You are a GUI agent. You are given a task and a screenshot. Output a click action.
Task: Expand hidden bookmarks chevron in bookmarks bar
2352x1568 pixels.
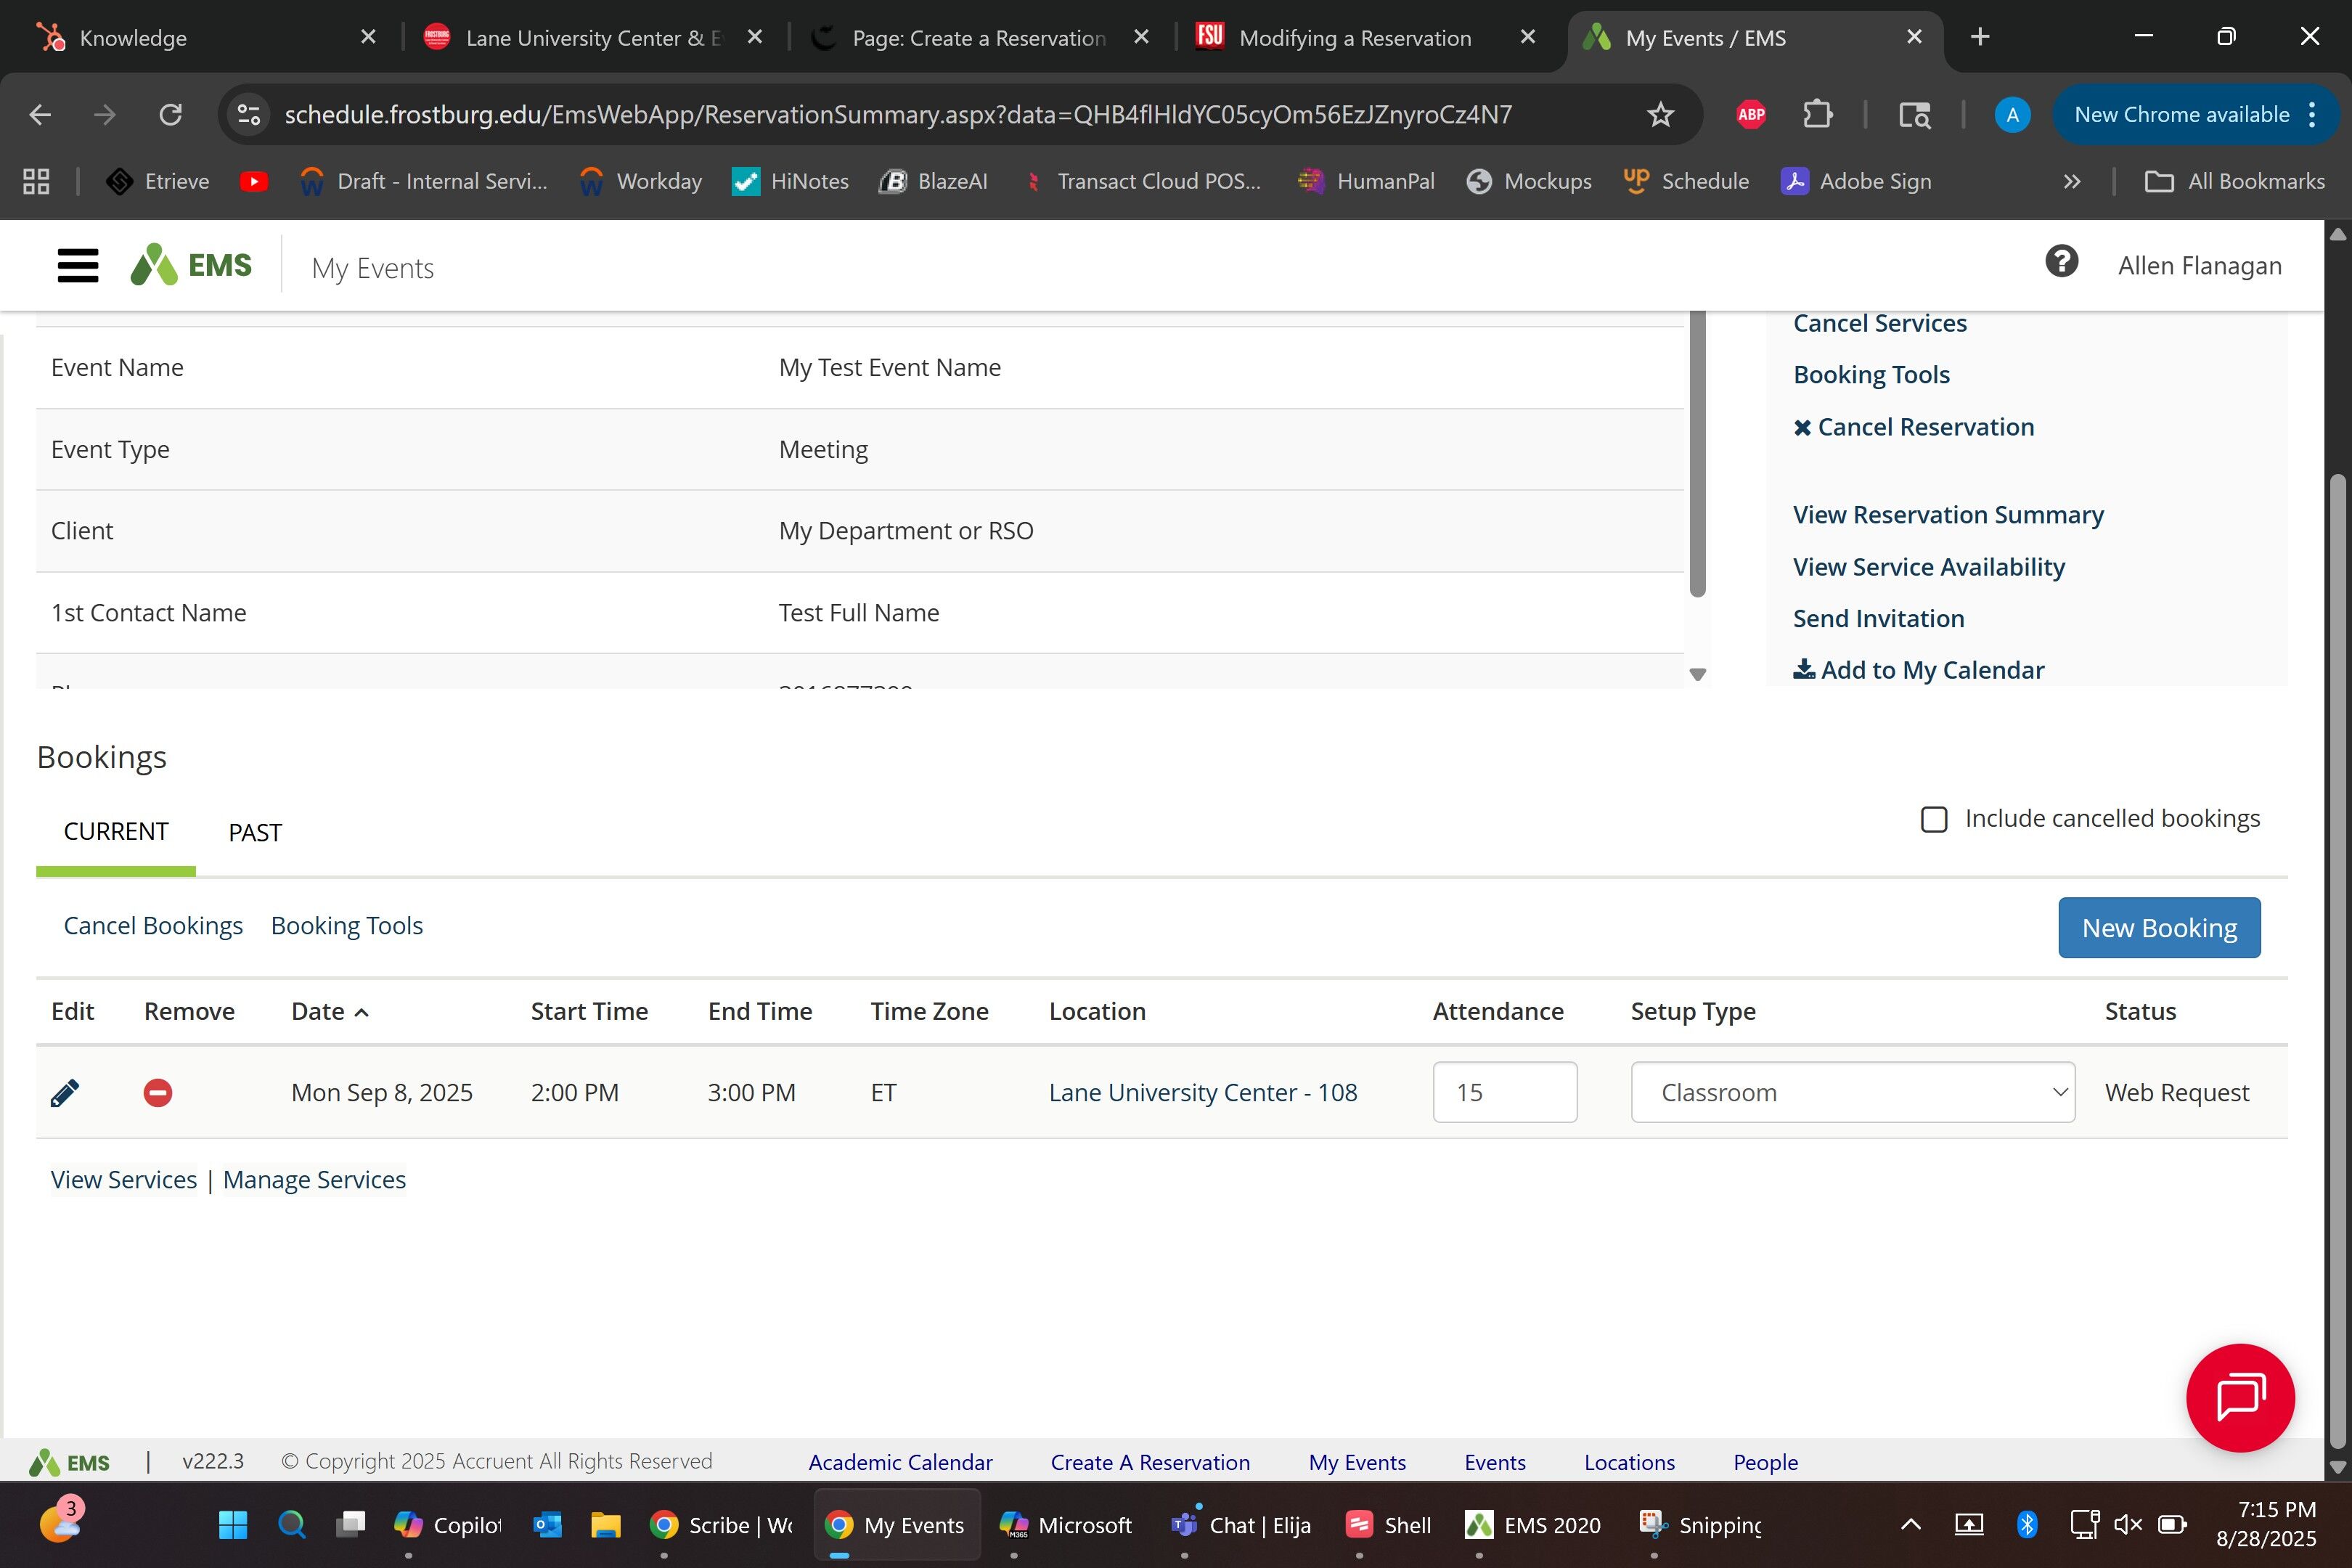click(x=2071, y=182)
